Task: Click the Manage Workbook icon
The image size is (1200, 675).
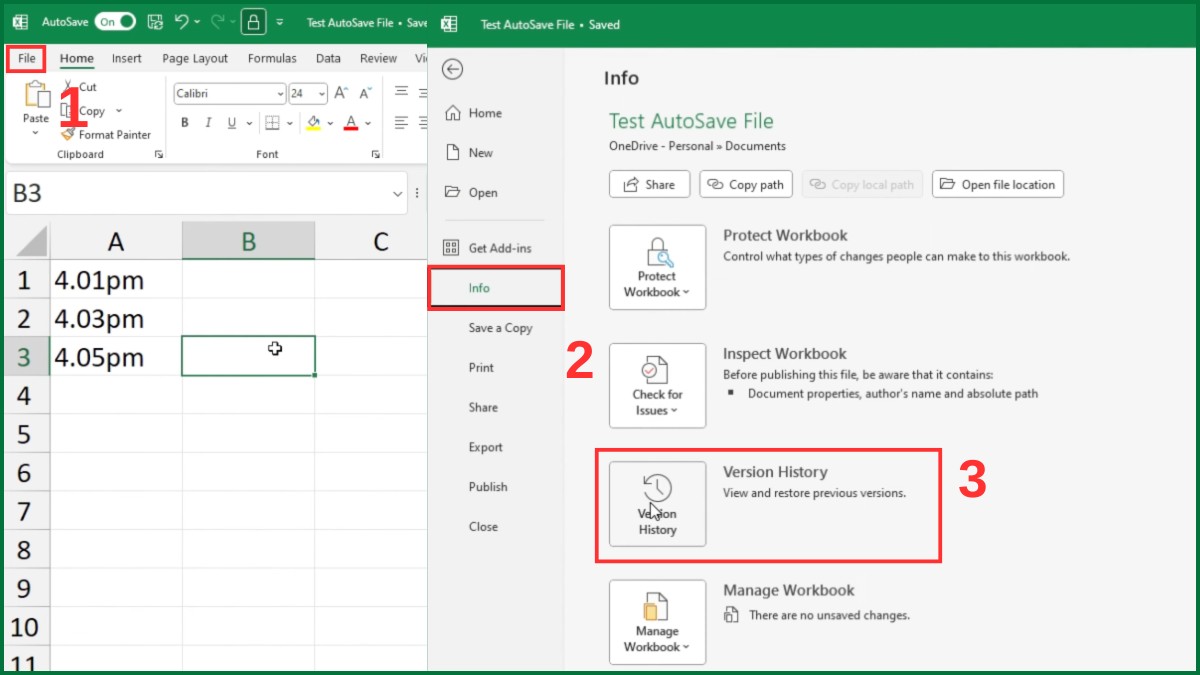Action: (657, 622)
